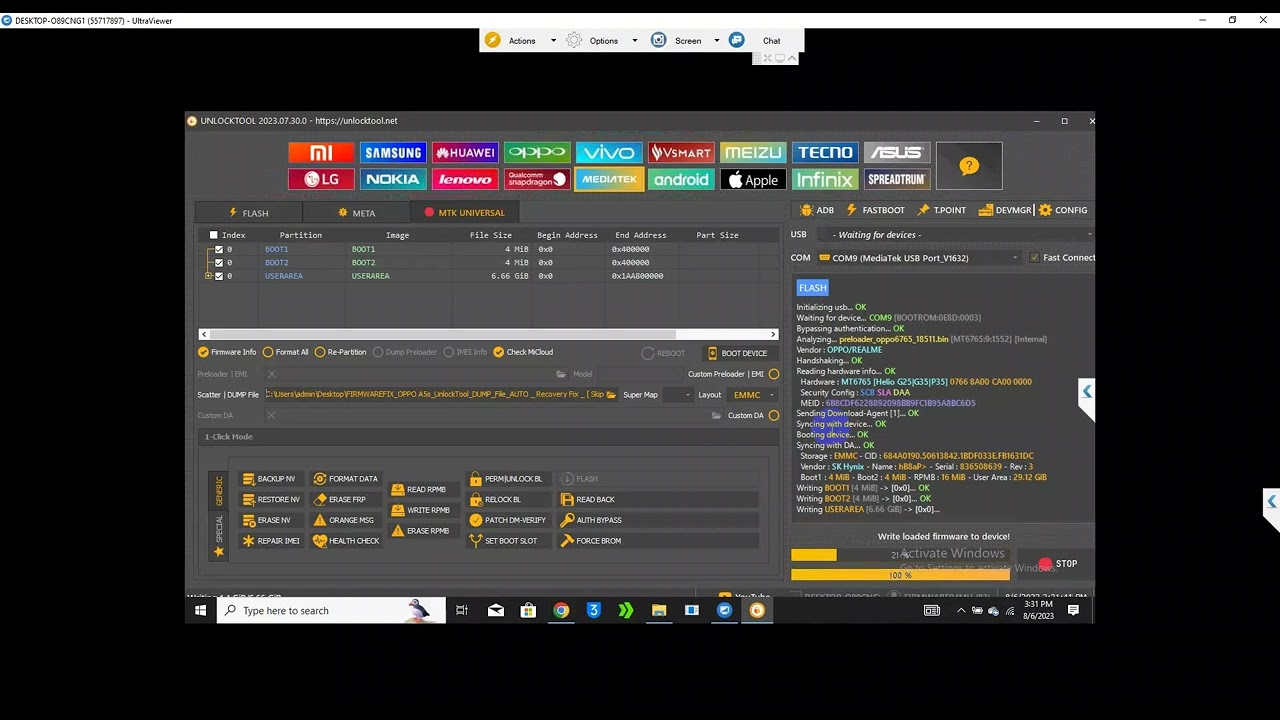1280x720 pixels.
Task: Select the Apple brand tile
Action: coord(753,180)
